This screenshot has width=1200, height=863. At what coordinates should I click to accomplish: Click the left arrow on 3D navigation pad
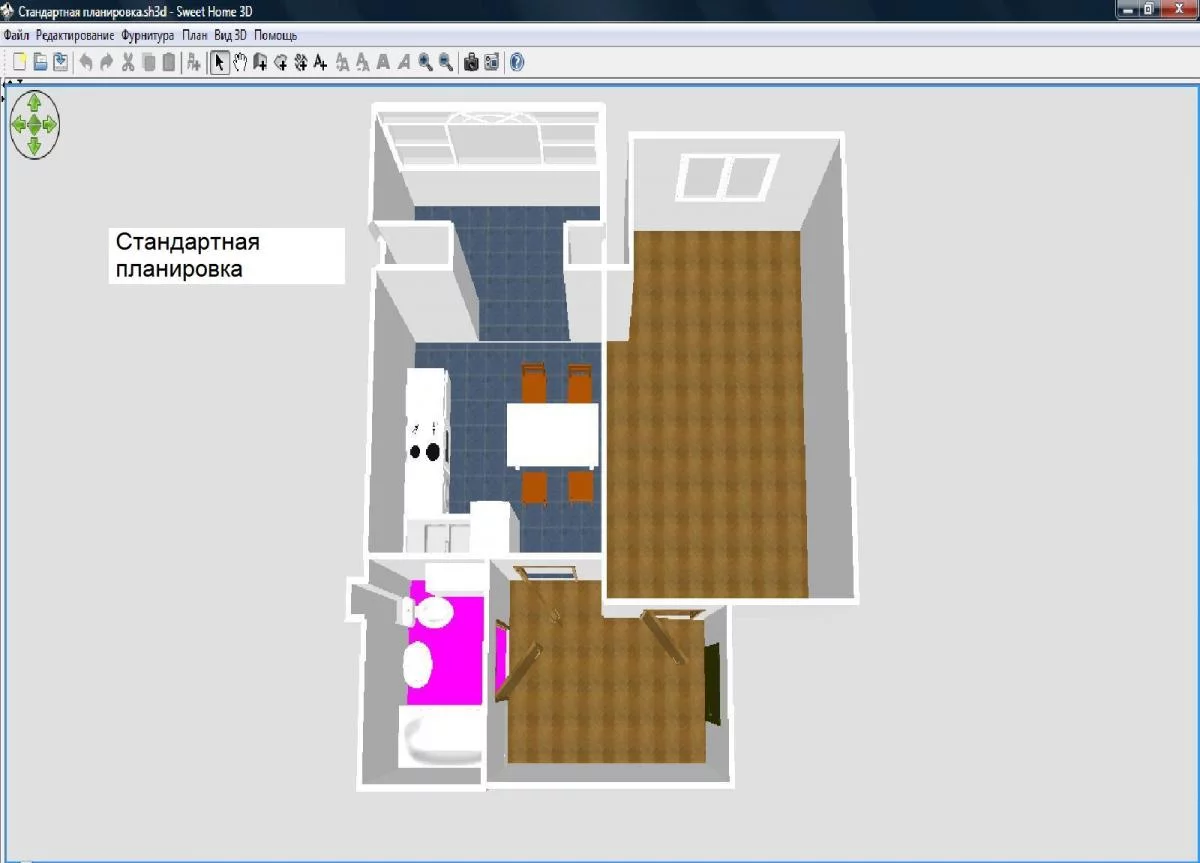[17, 125]
